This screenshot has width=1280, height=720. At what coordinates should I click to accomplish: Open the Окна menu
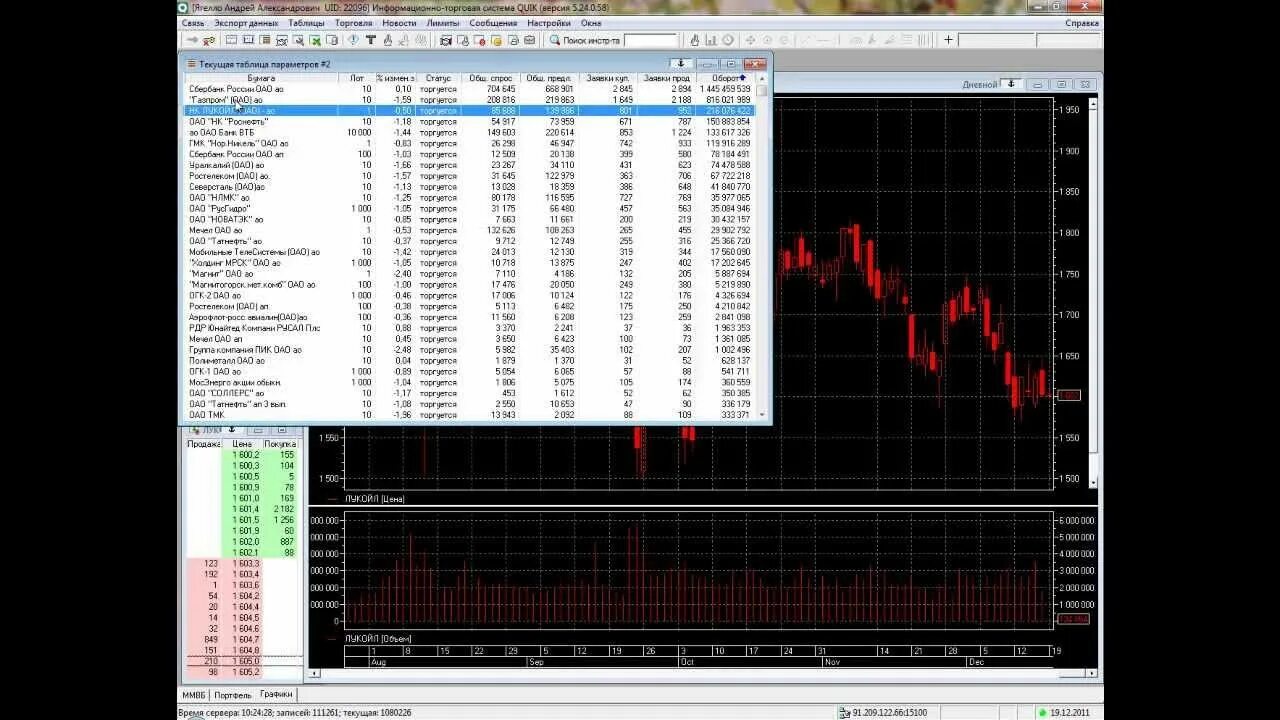[591, 23]
